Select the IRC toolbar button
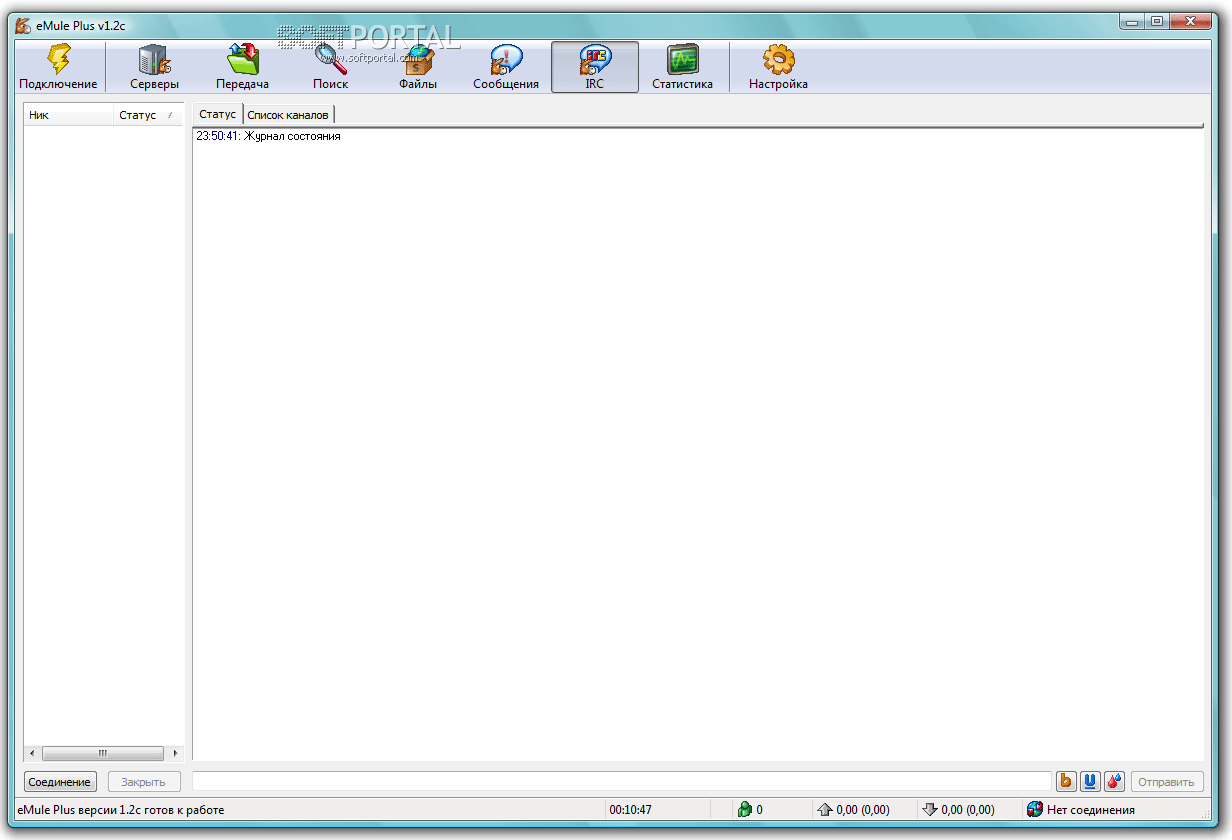The height and width of the screenshot is (840, 1232). [595, 67]
